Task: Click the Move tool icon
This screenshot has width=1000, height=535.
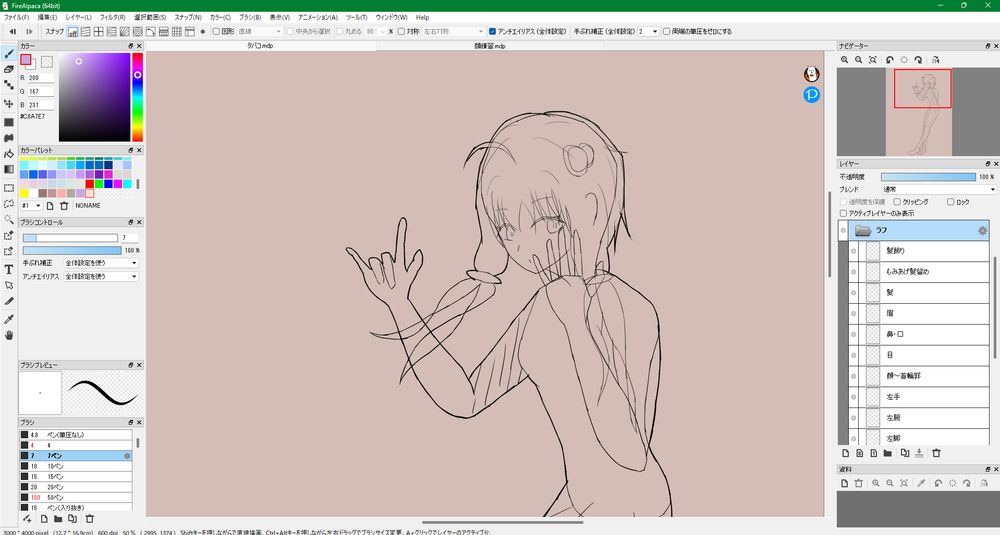Action: click(9, 103)
